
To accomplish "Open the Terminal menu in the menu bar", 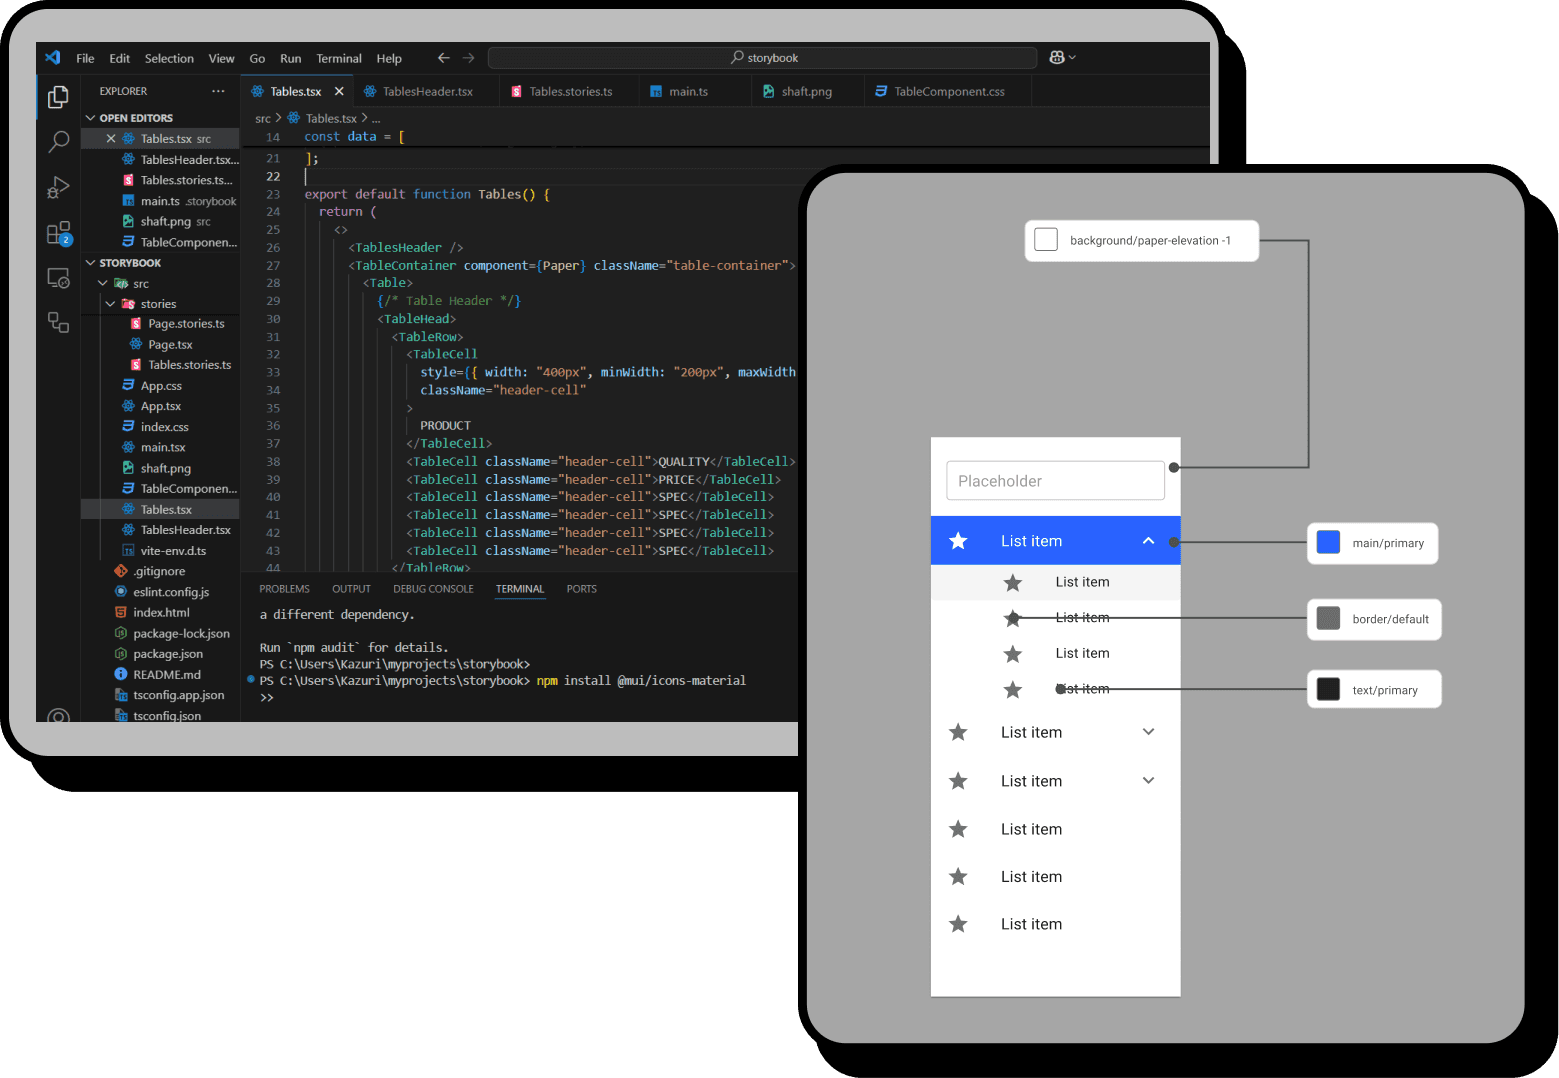I will coord(339,58).
